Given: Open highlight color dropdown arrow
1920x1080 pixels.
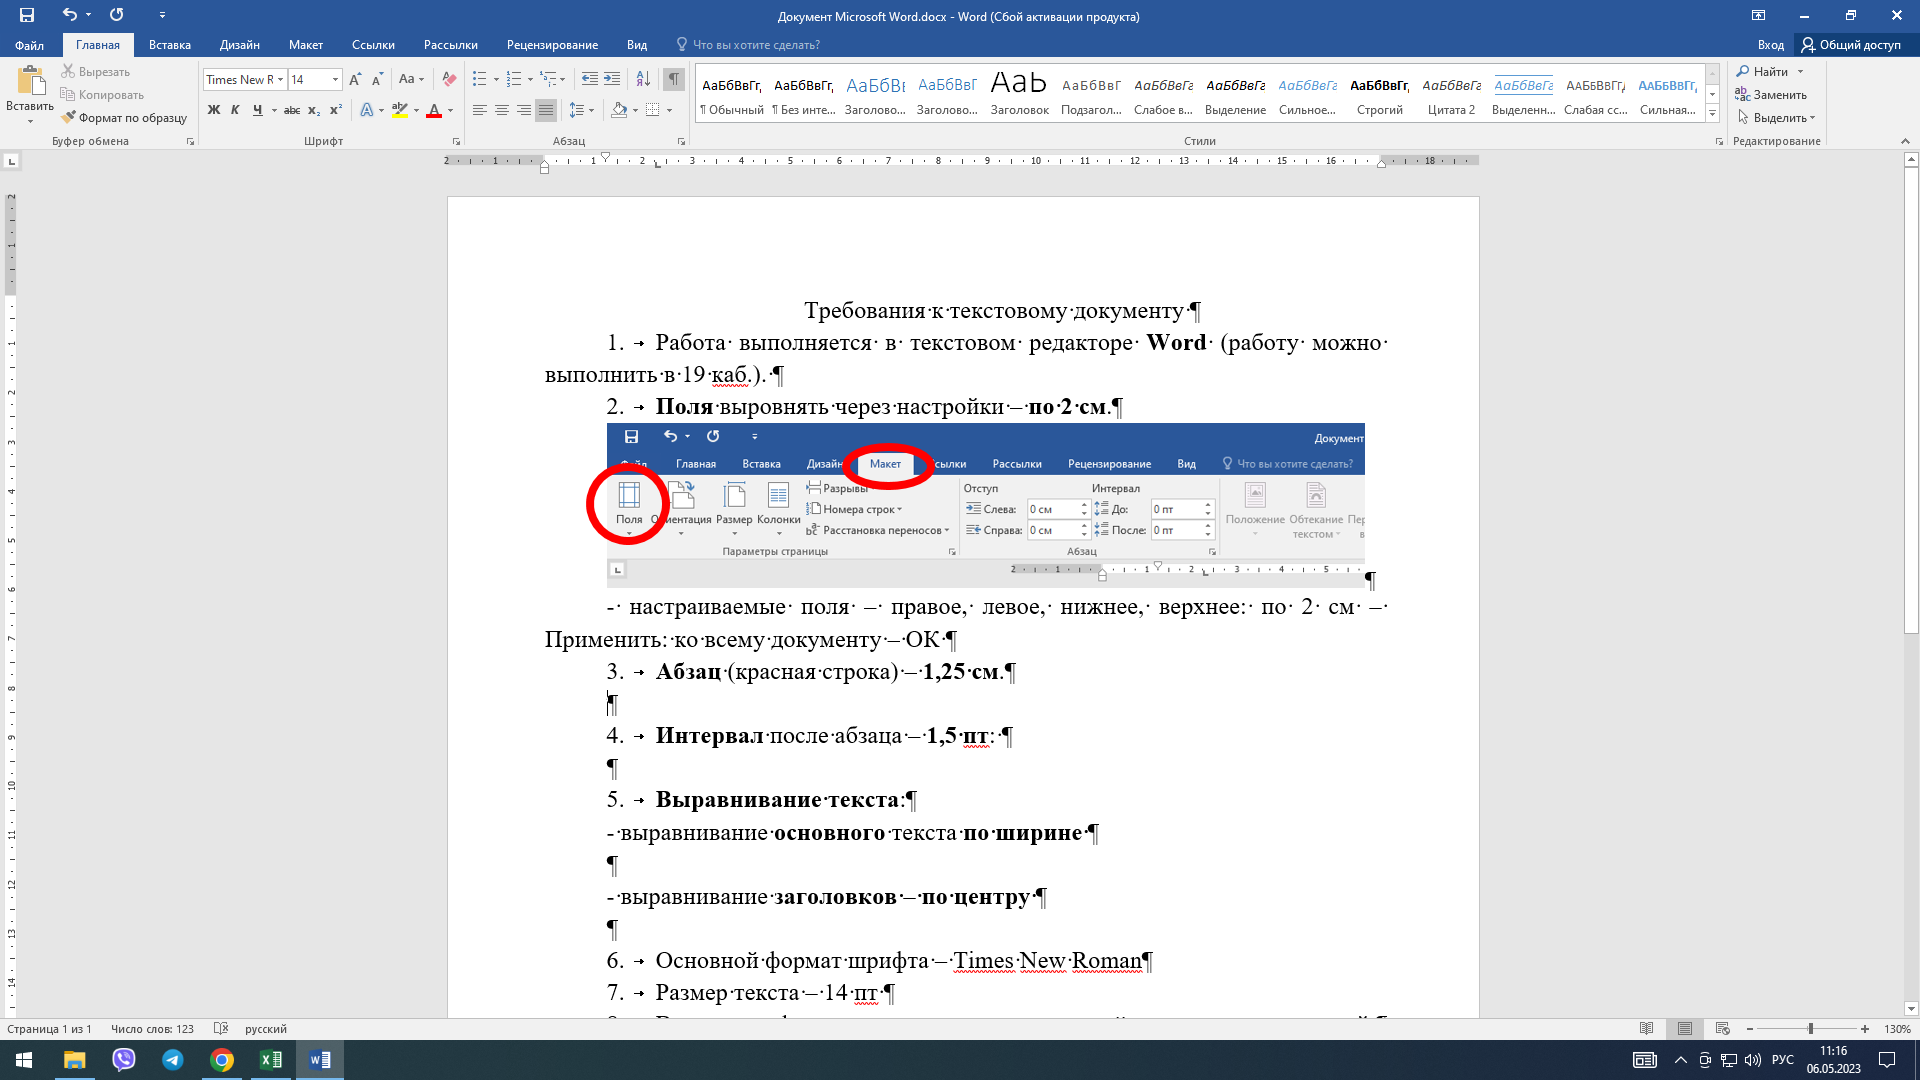Looking at the screenshot, I should [416, 110].
